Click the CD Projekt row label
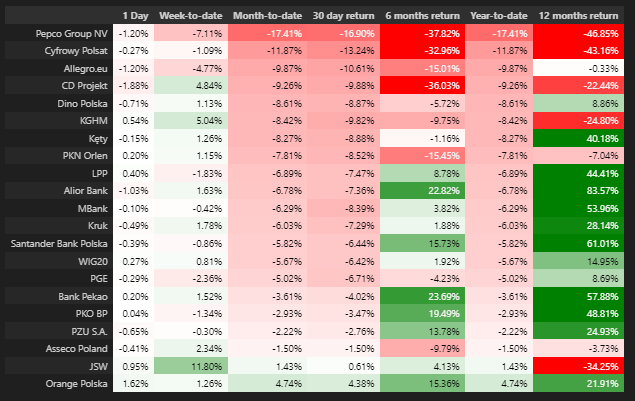Screen dimensions: 635x401 point(82,85)
